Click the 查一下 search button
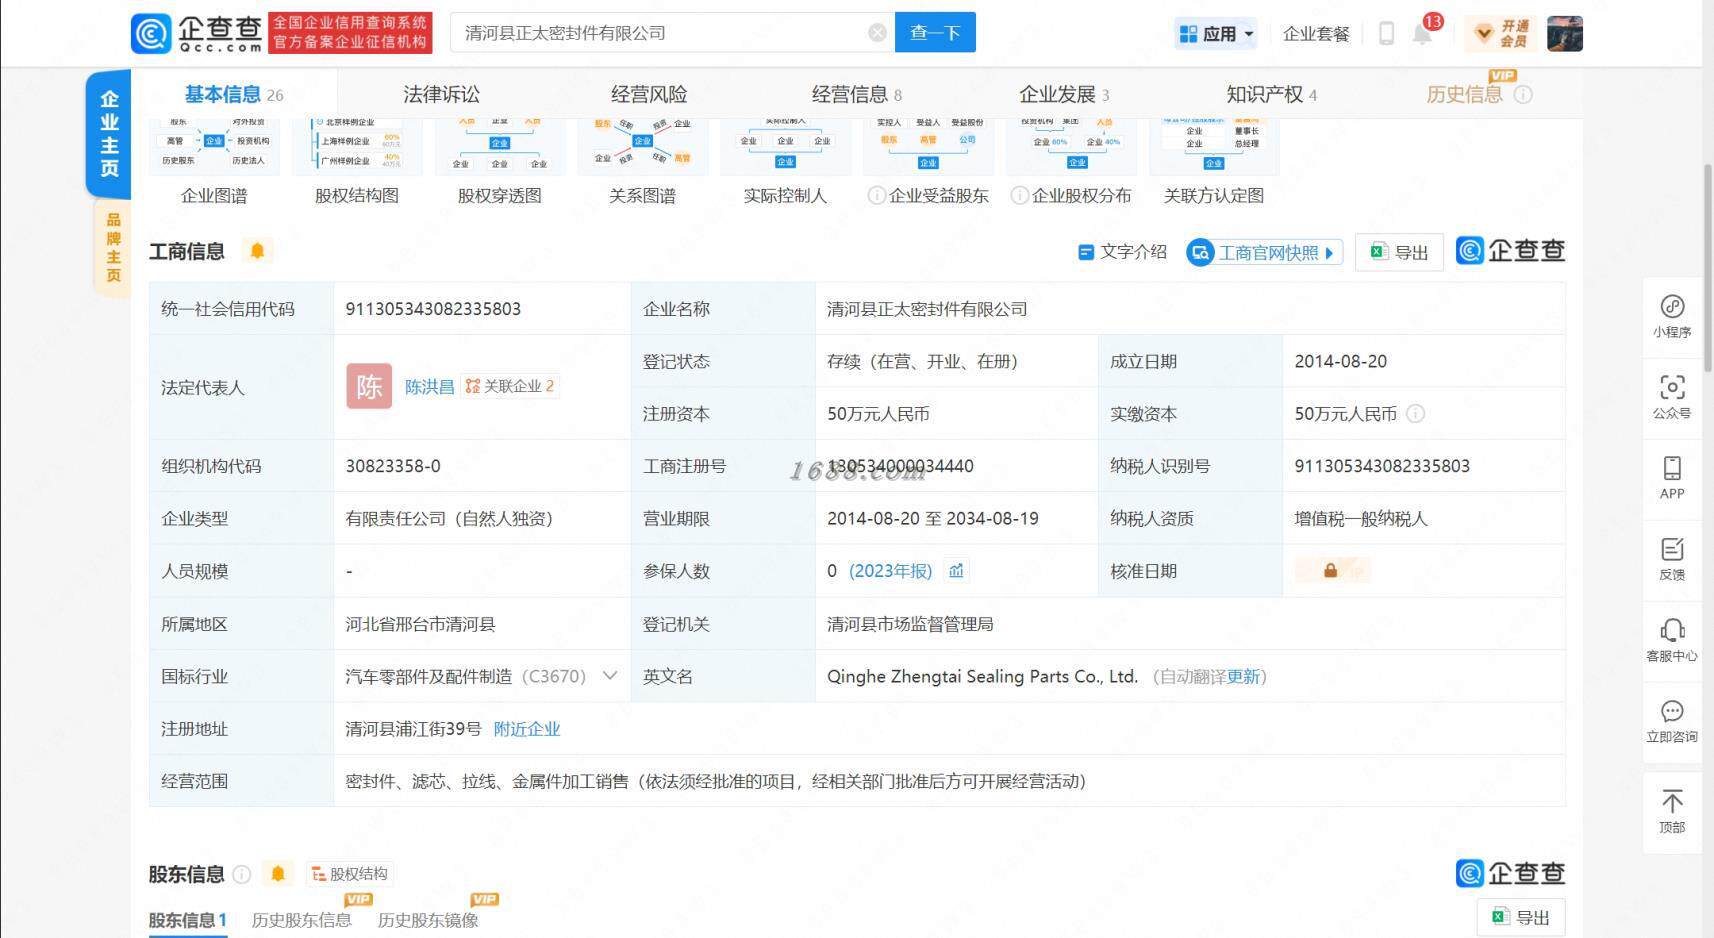 click(935, 33)
